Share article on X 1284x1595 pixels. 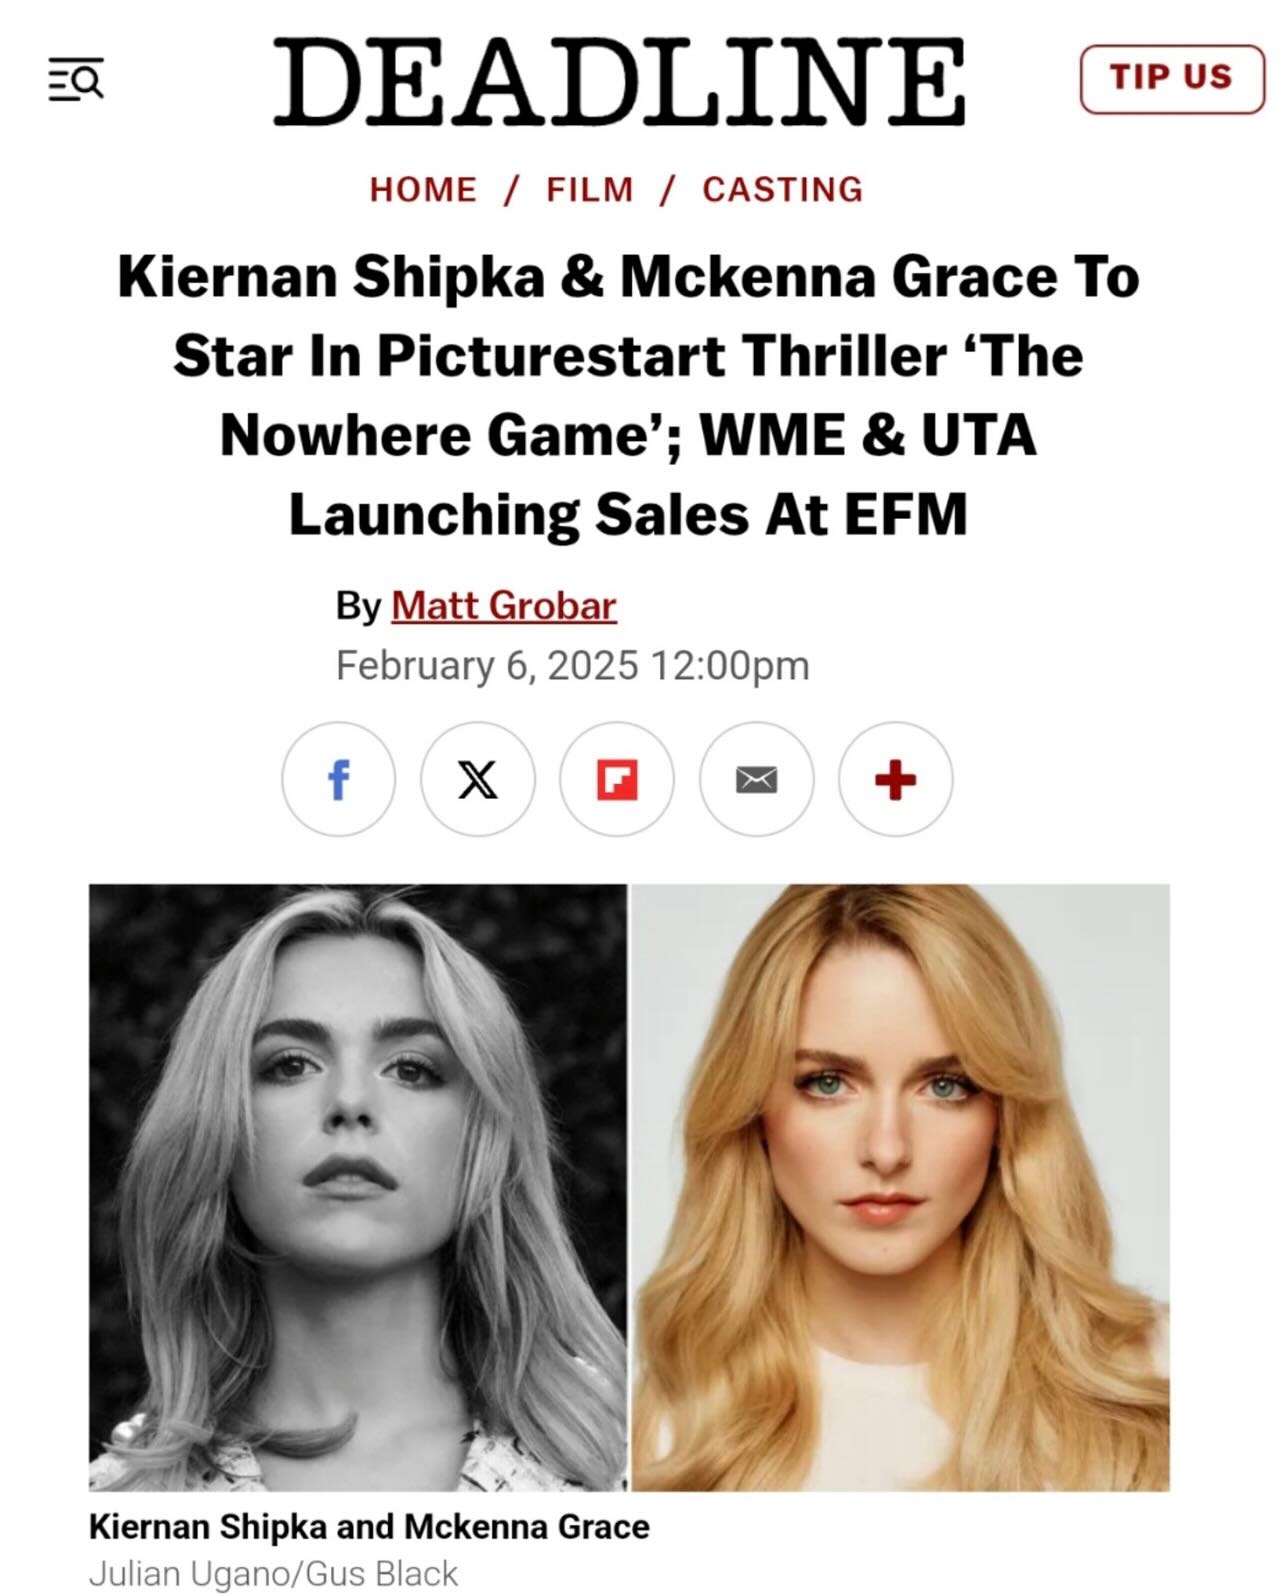[x=477, y=779]
